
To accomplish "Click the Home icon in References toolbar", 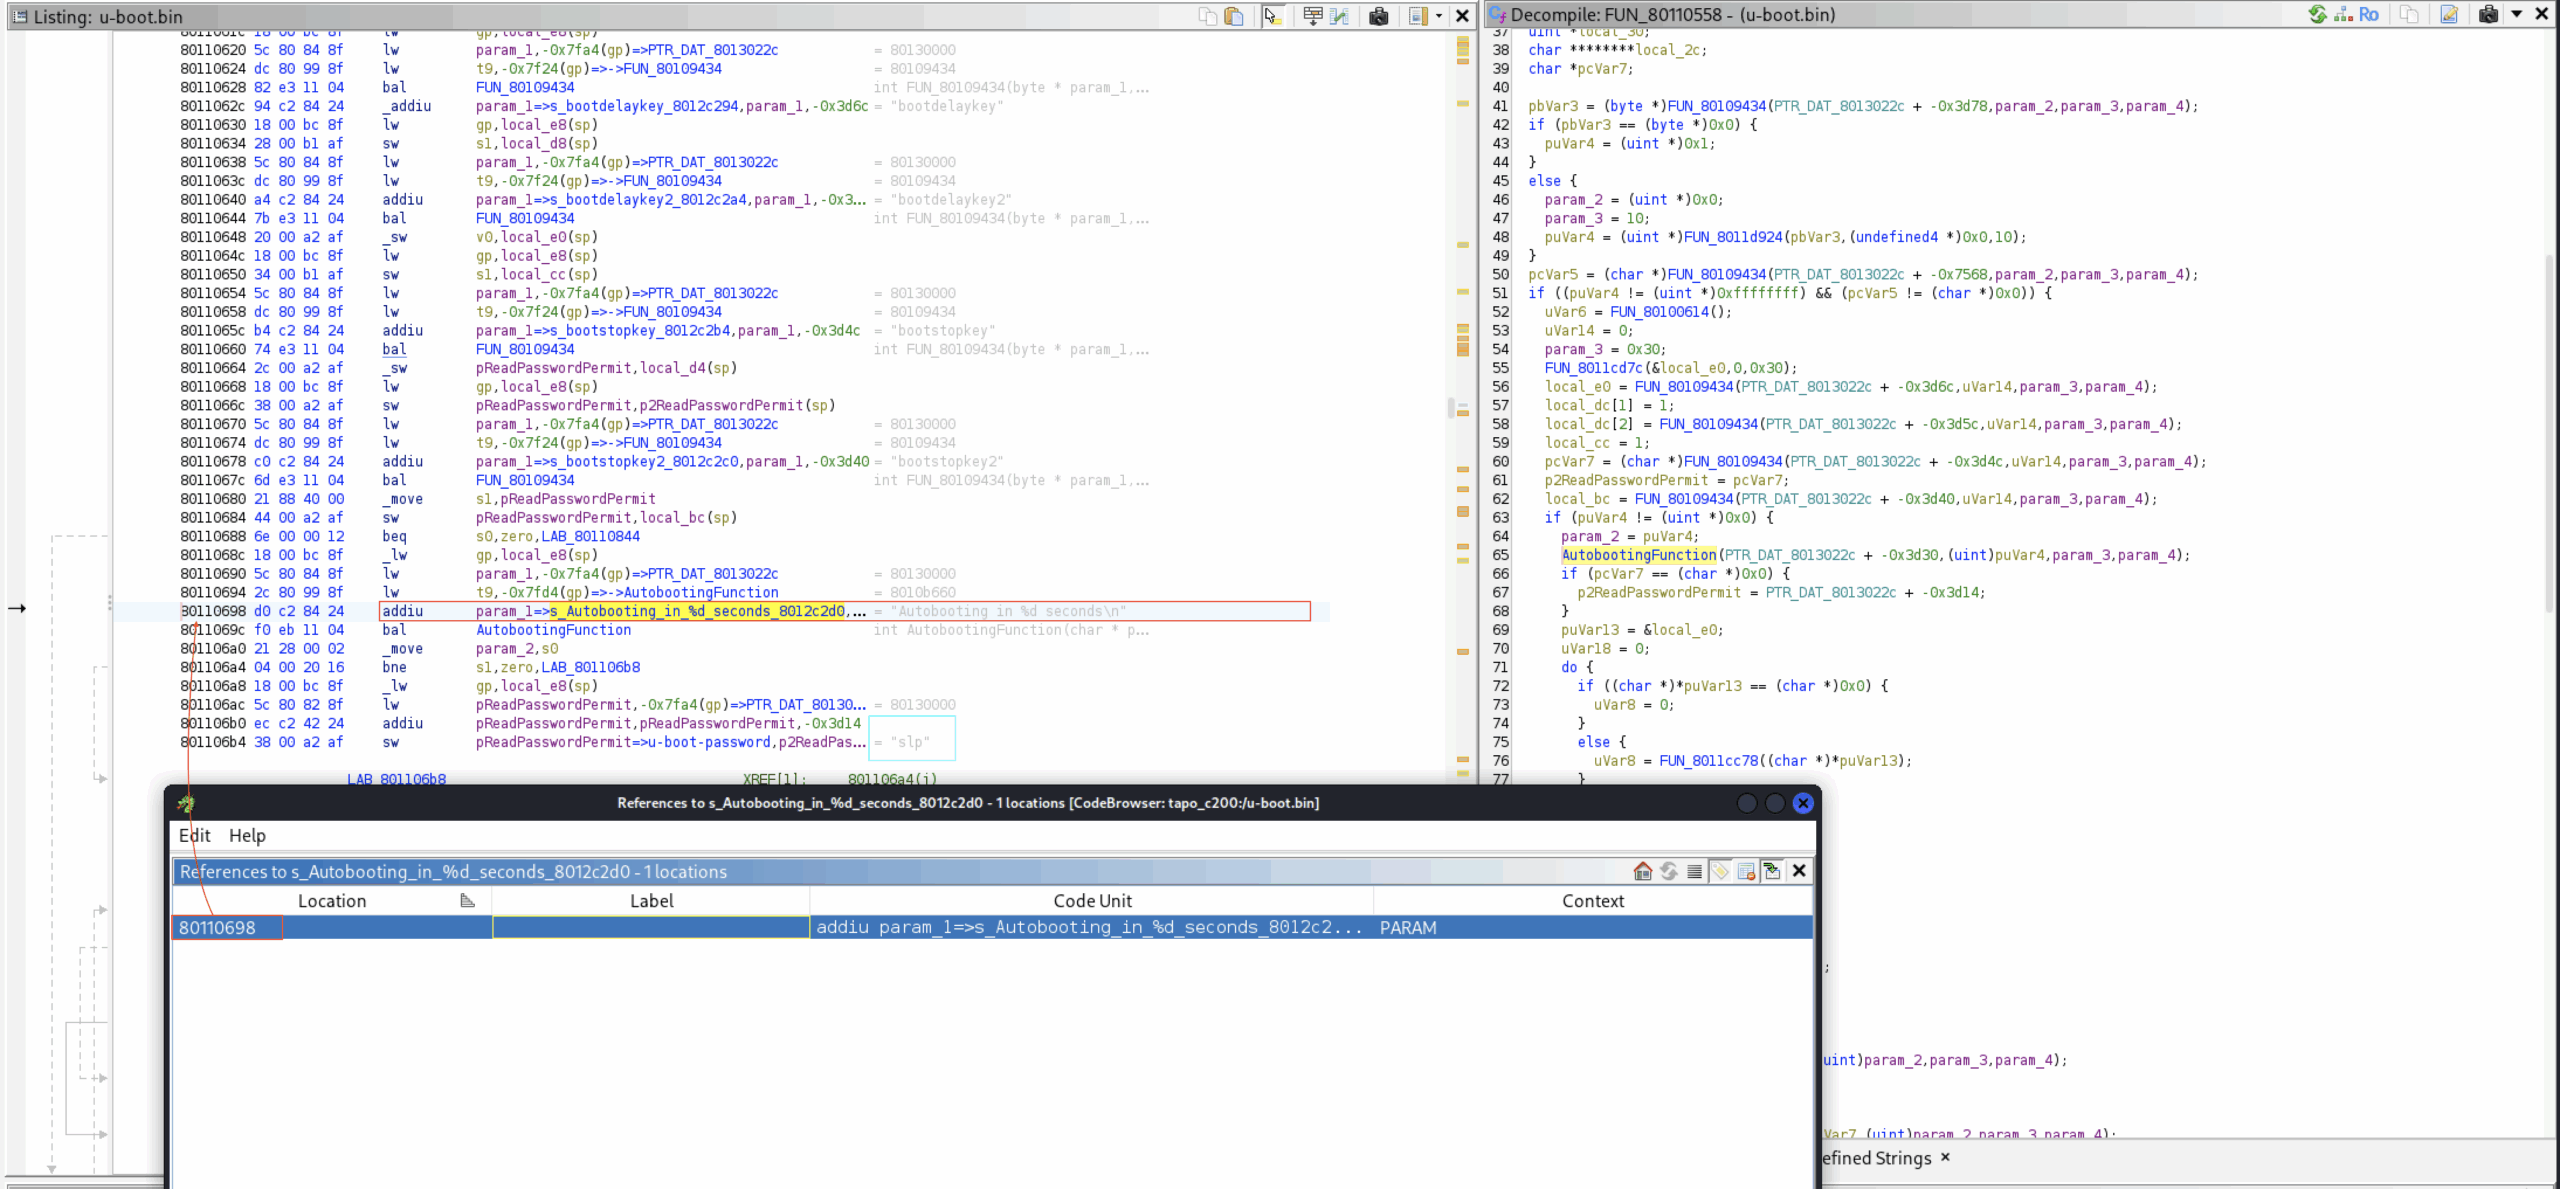I will pos(1642,871).
